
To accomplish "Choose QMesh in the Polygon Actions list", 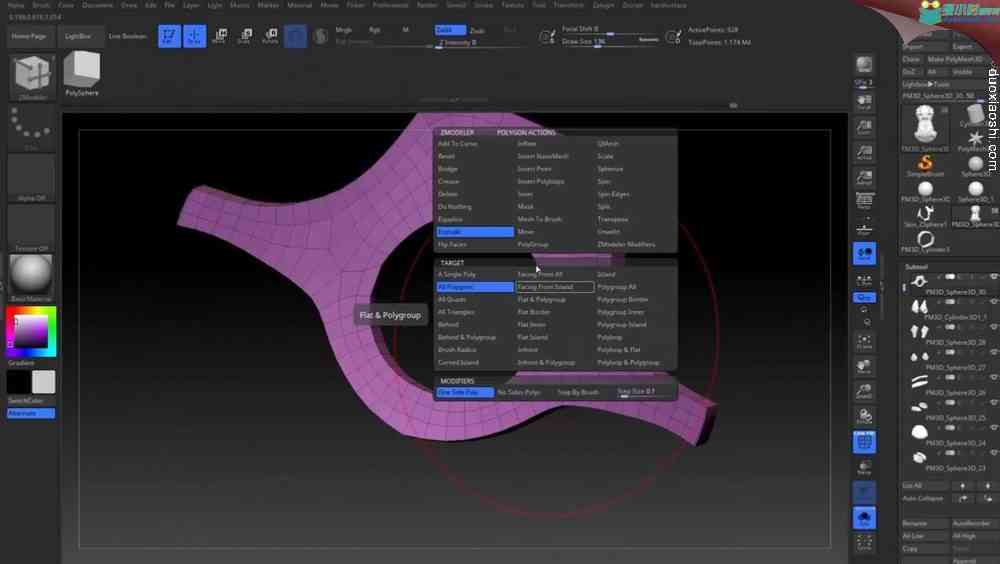I will click(x=608, y=144).
